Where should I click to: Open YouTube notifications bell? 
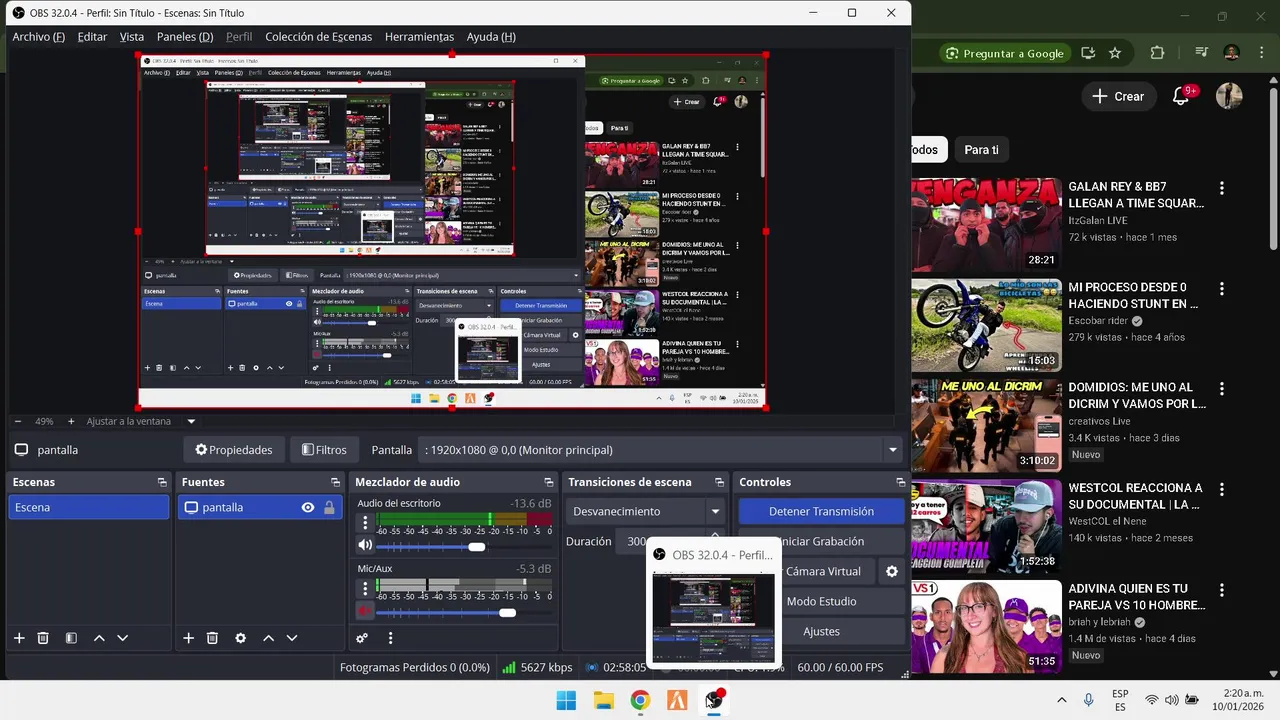click(1182, 96)
